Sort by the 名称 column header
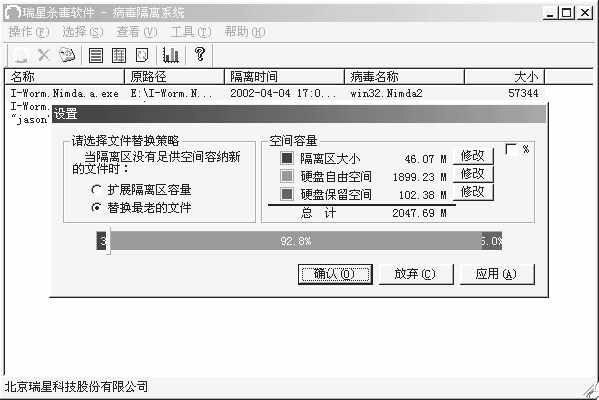This screenshot has width=599, height=400. [65, 77]
